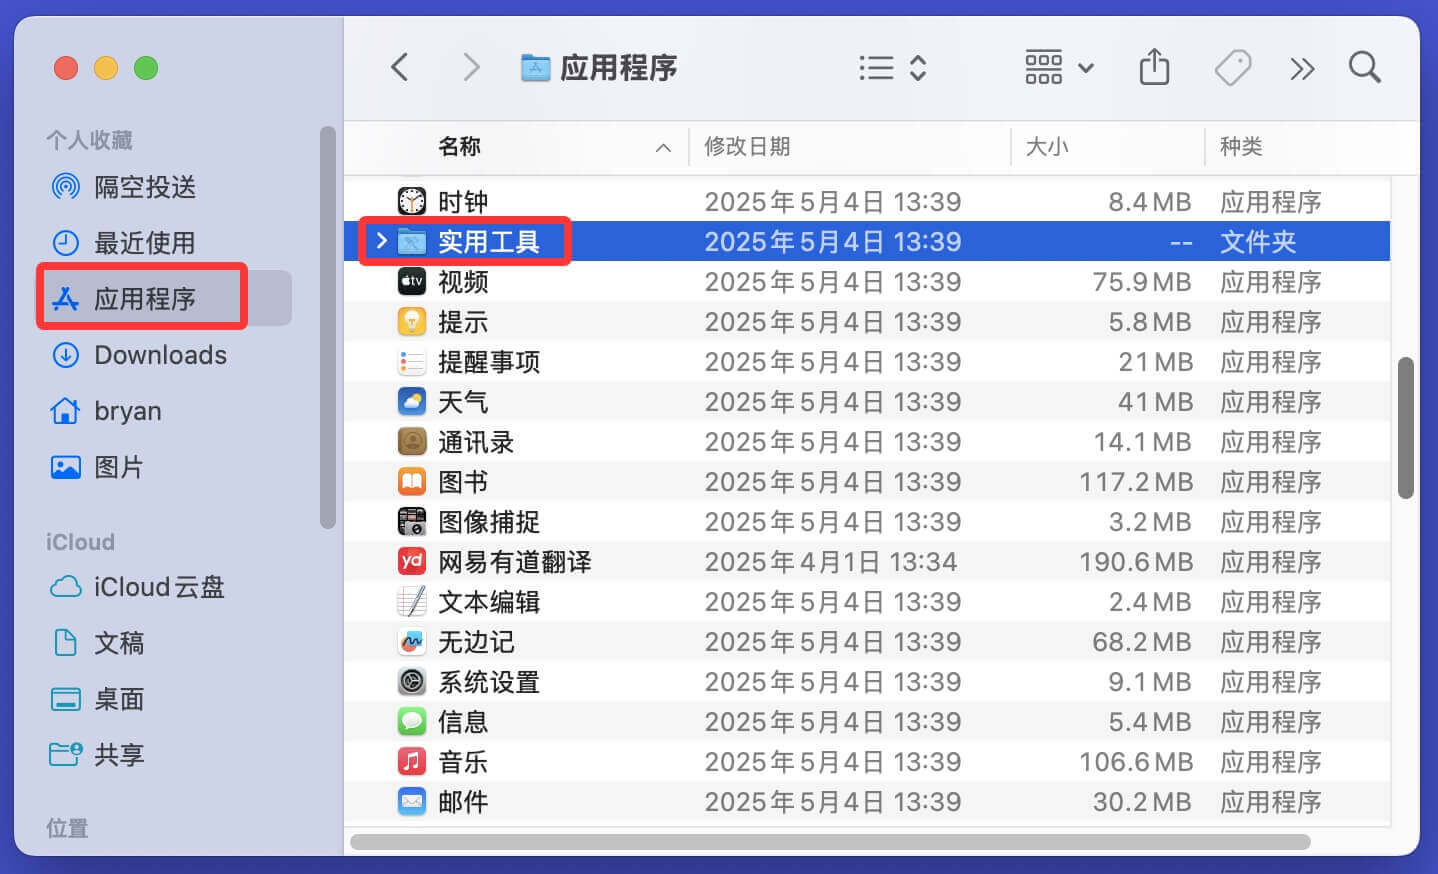Click the Share icon in the toolbar
Screen dimensions: 1438x874
pyautogui.click(x=1154, y=67)
